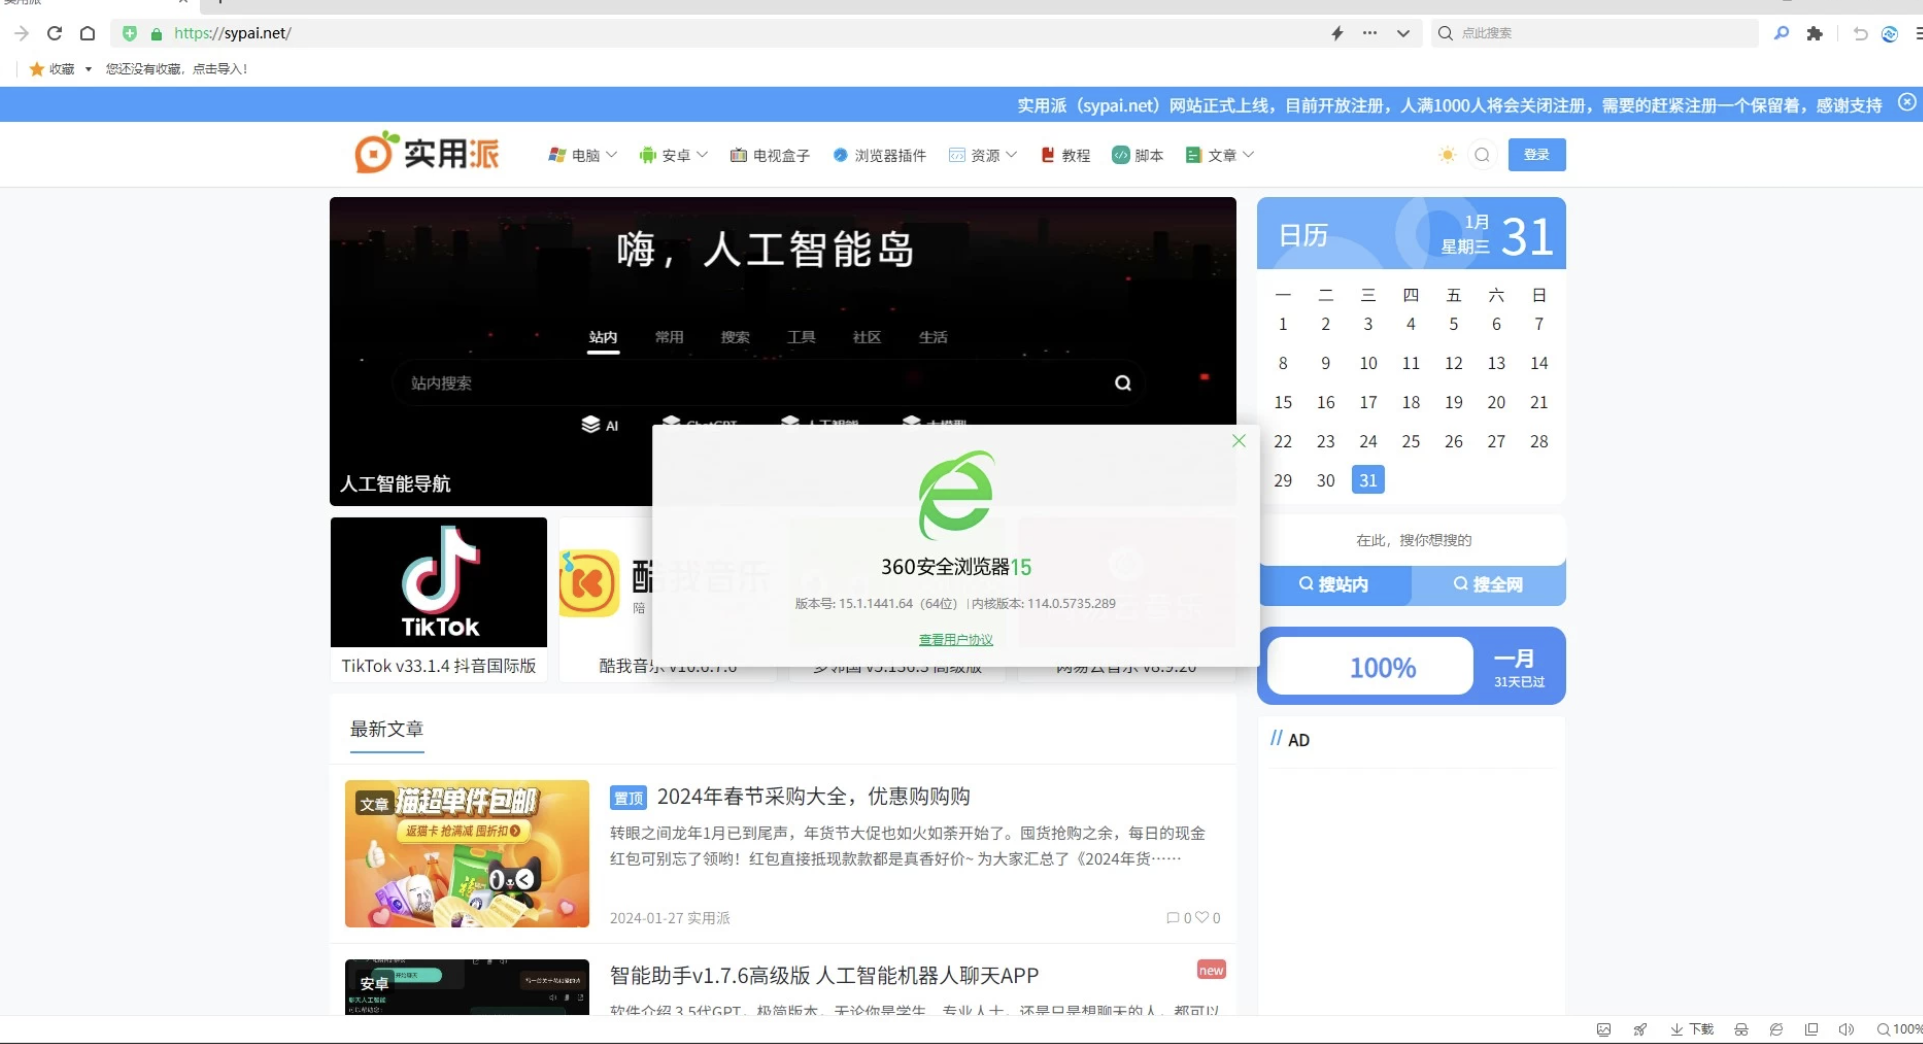Click the status bar window split icon

pos(1811,1030)
